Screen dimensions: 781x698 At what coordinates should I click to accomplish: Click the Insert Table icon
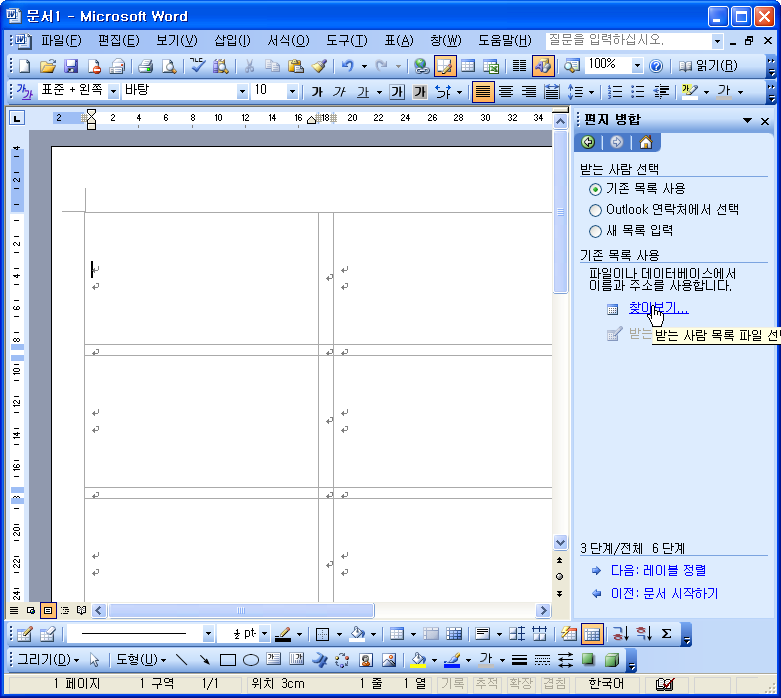(x=468, y=66)
